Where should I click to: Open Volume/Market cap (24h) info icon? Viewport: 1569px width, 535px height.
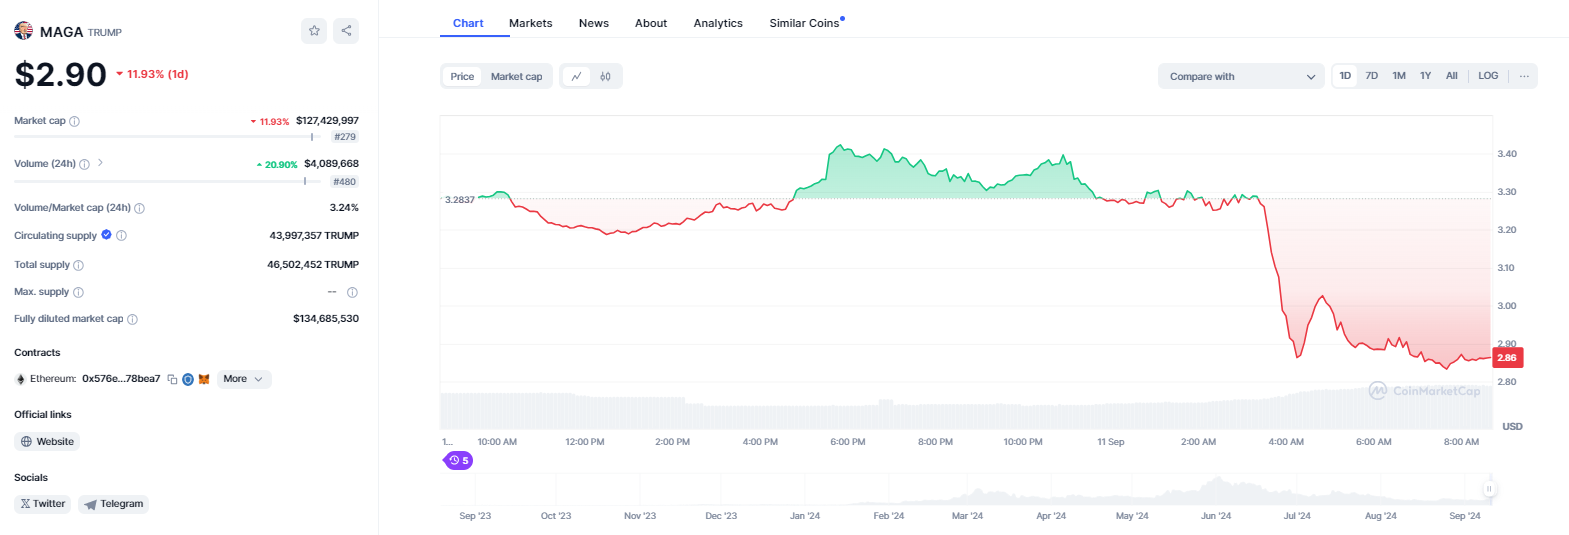(140, 208)
